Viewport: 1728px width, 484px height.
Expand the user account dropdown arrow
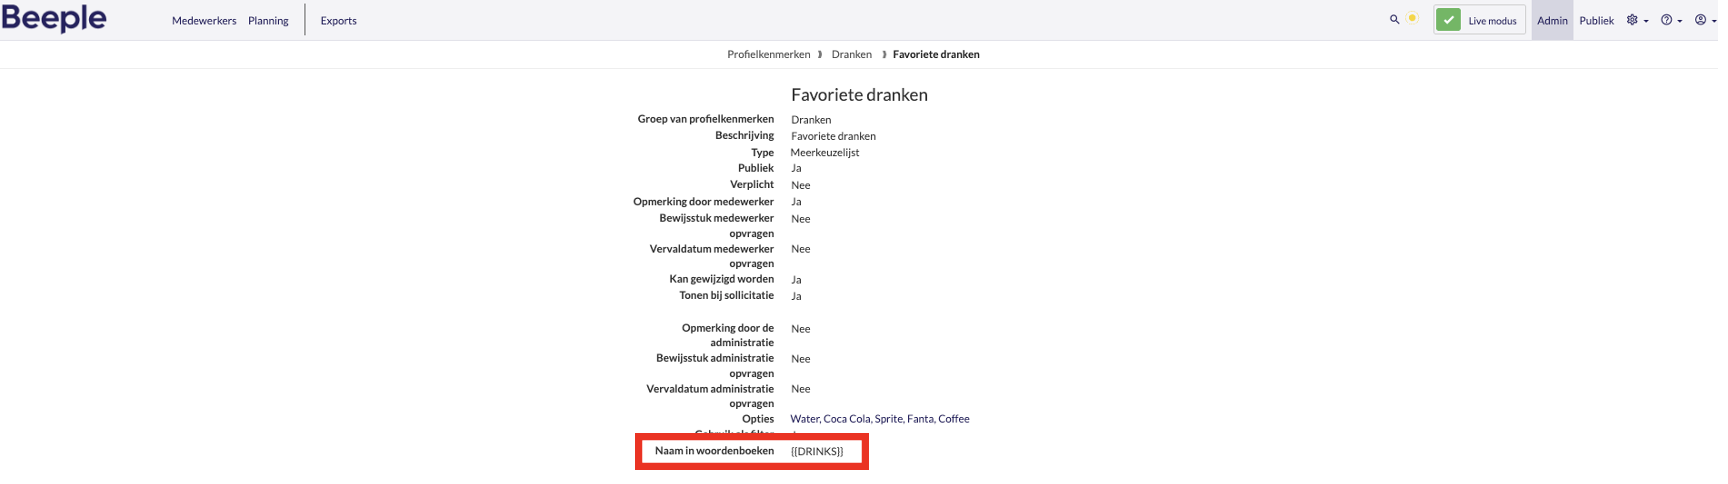click(1714, 21)
